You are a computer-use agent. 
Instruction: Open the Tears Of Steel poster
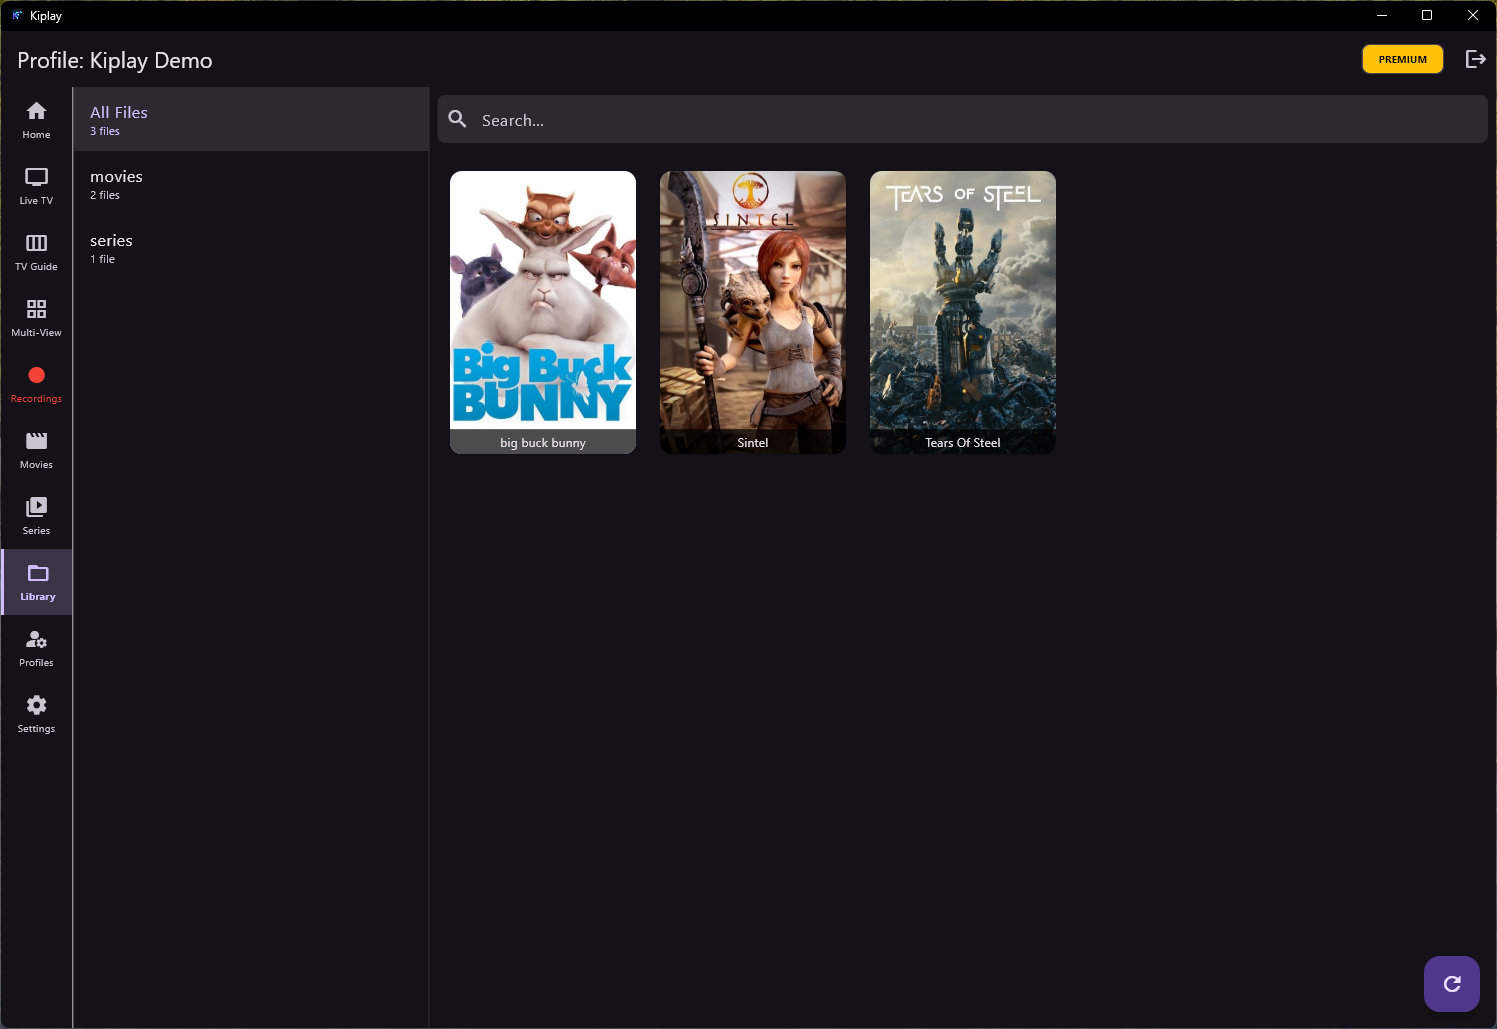(x=963, y=311)
